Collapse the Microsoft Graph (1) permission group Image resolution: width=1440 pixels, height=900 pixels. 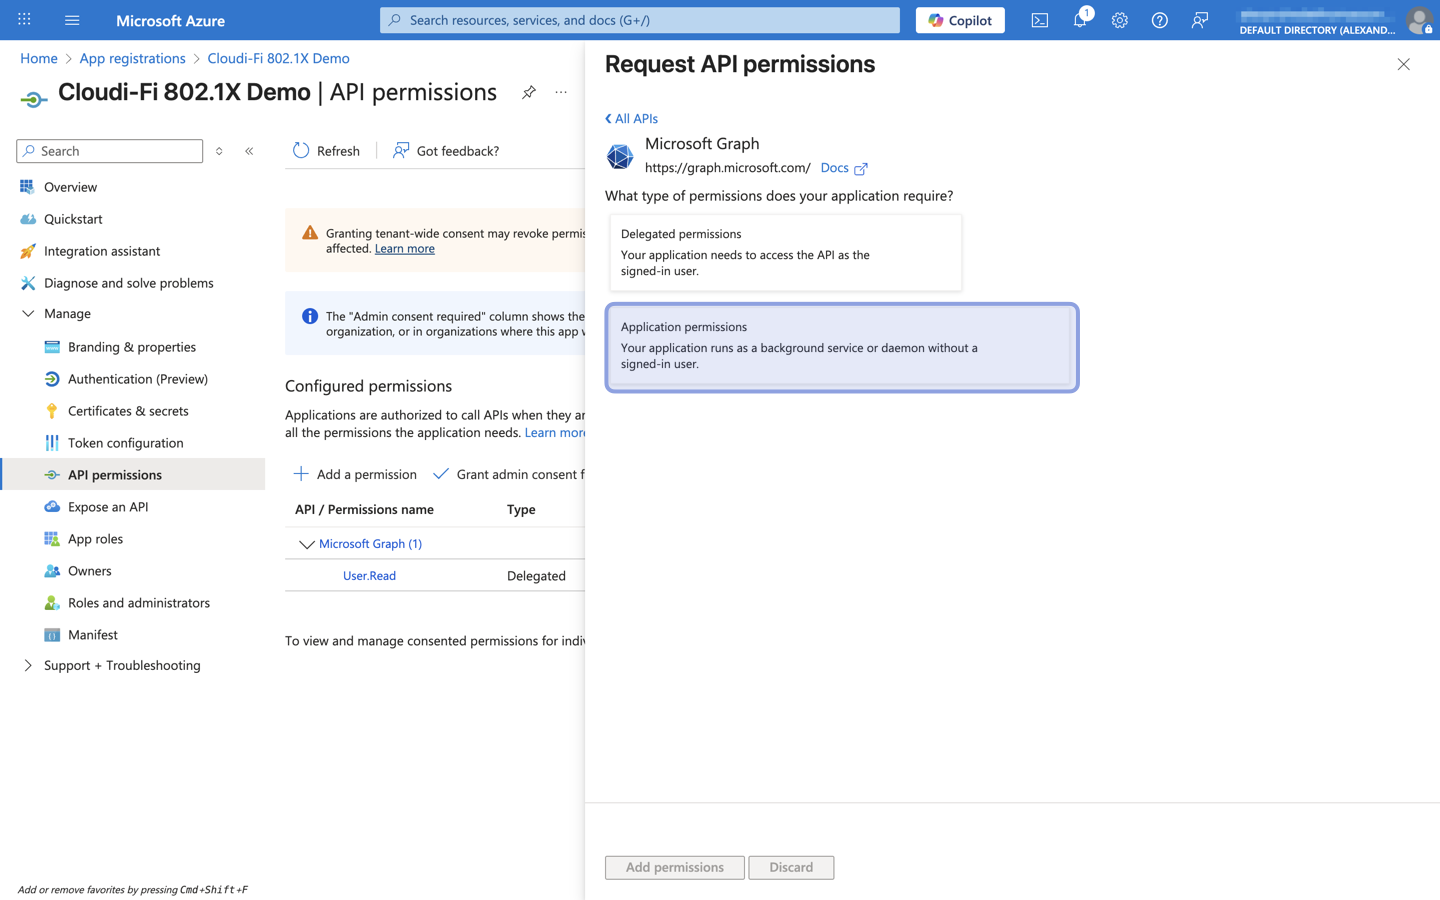click(x=306, y=544)
